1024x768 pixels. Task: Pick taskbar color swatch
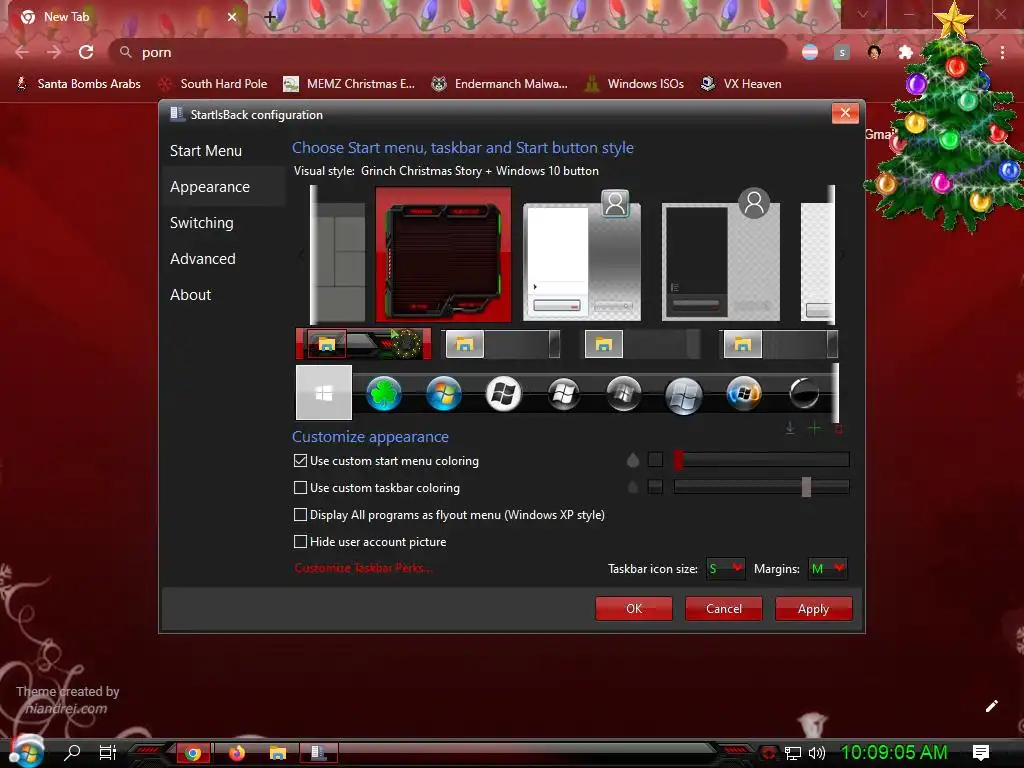(x=655, y=487)
